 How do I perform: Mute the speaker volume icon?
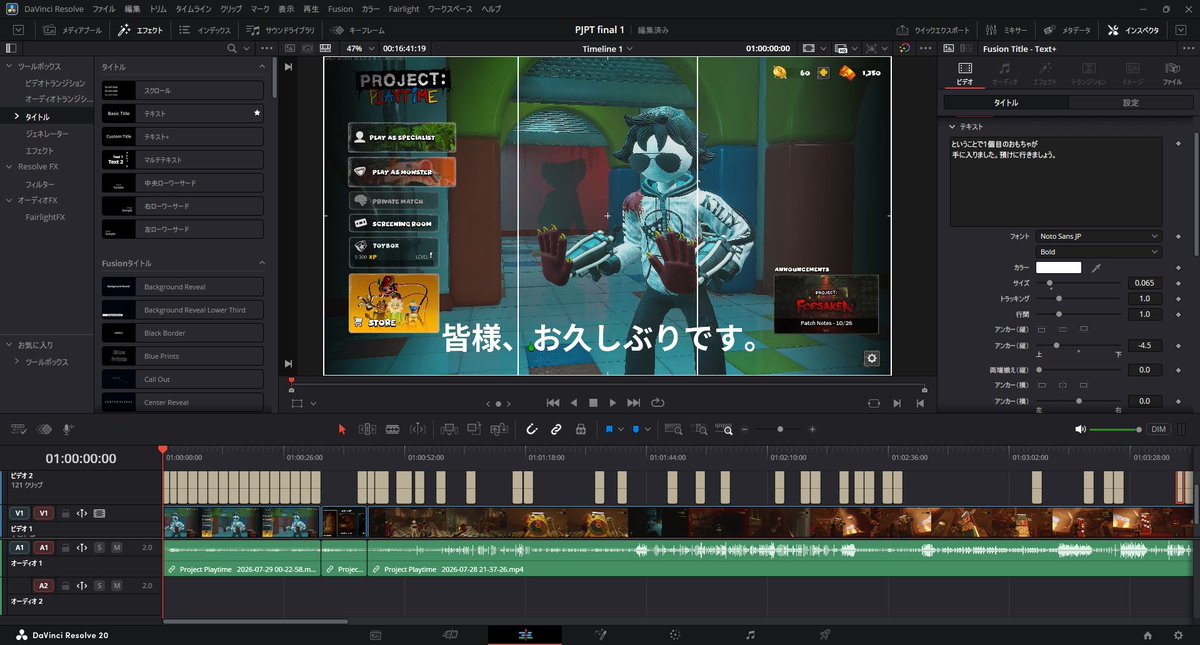click(1080, 429)
